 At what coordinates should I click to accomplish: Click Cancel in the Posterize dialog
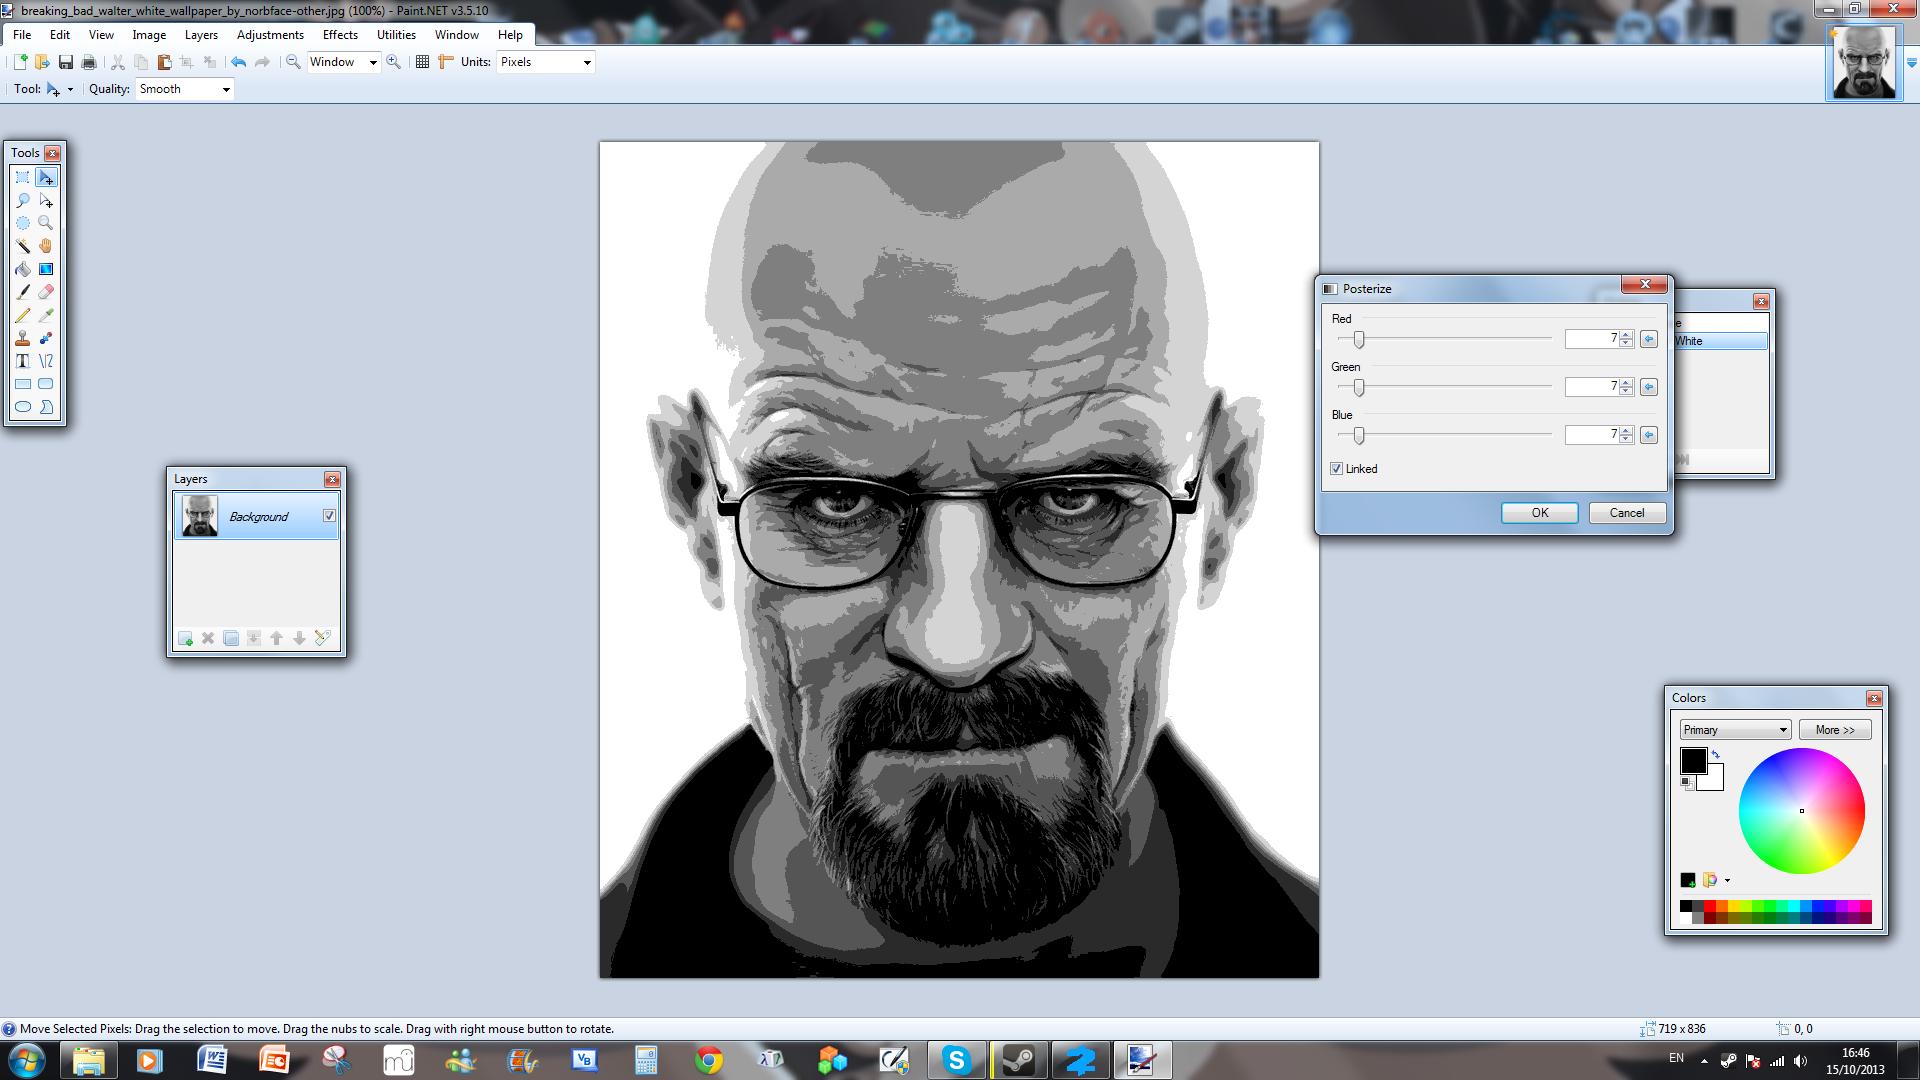coord(1627,513)
